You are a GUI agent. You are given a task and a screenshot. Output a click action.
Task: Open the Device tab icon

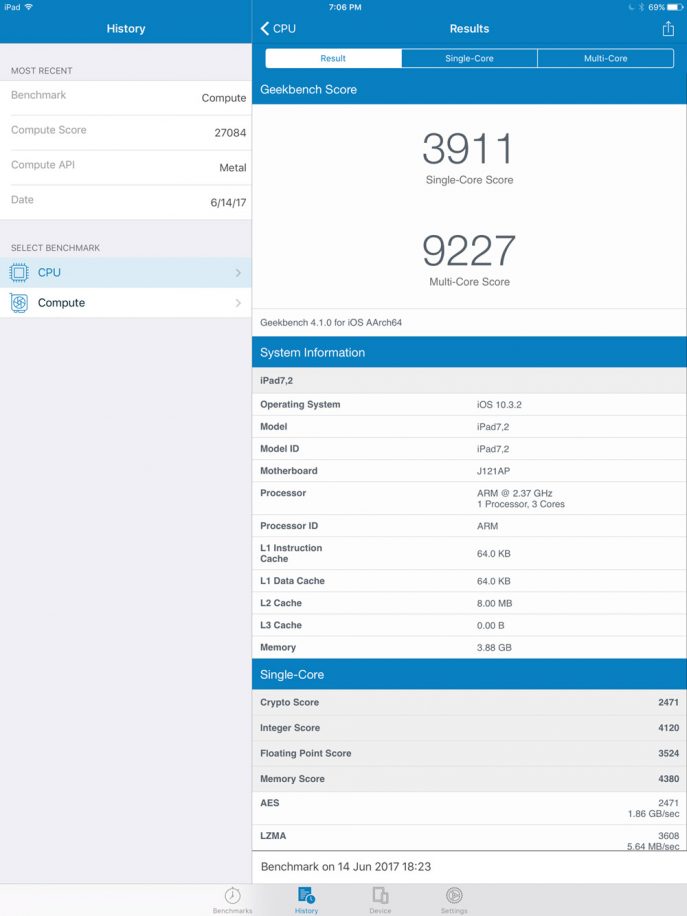[380, 895]
